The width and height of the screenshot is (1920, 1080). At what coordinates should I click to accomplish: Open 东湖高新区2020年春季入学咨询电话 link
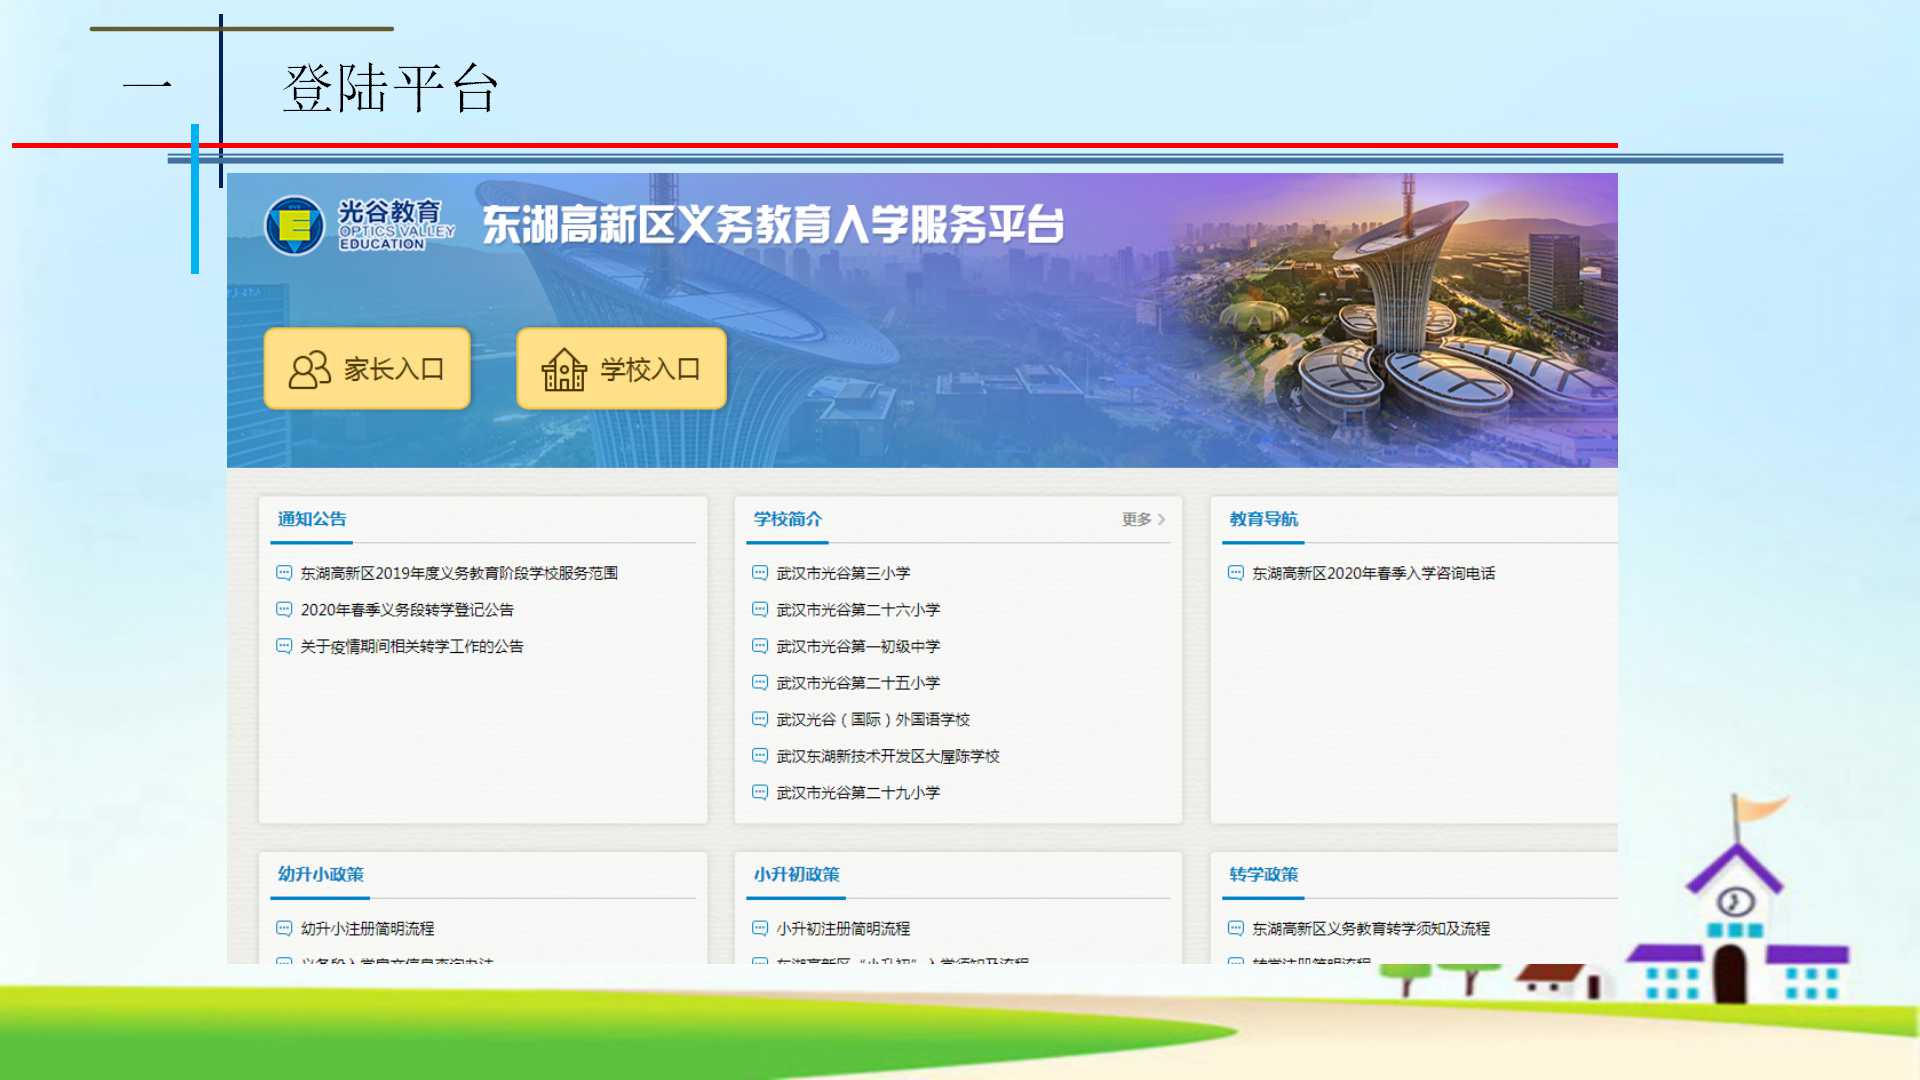(1373, 573)
